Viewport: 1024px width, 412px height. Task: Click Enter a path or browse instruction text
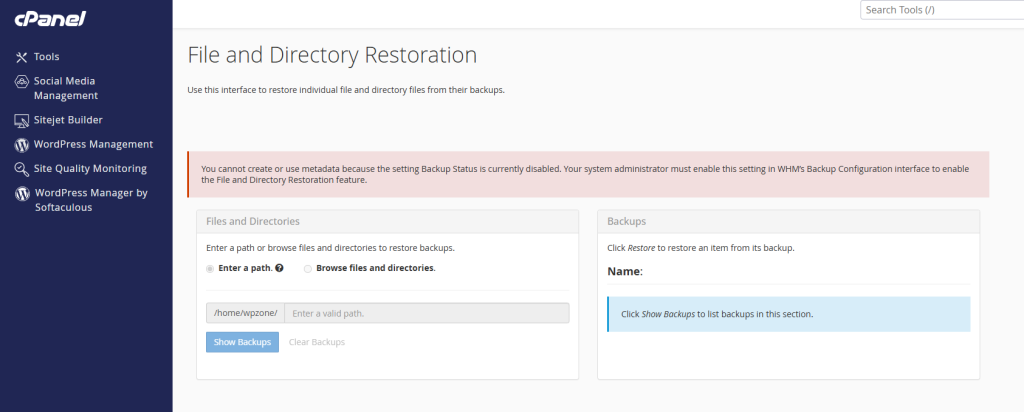tap(330, 249)
